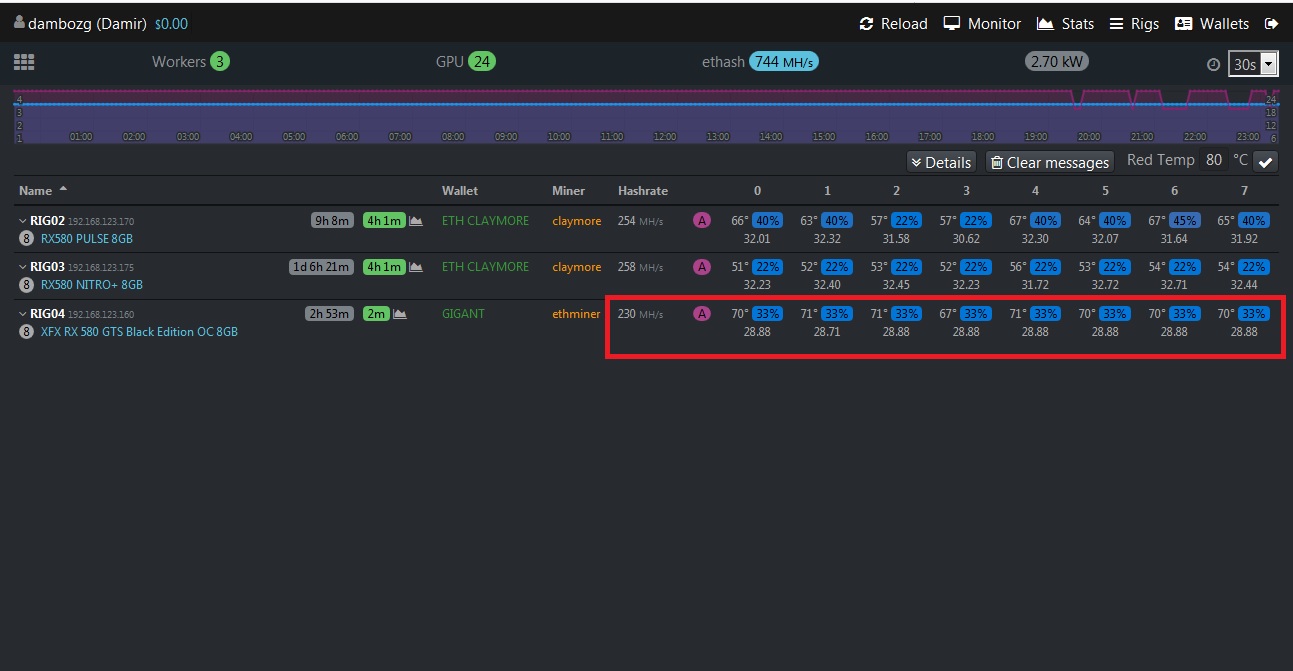
Task: Click the user profile icon
Action: point(19,23)
